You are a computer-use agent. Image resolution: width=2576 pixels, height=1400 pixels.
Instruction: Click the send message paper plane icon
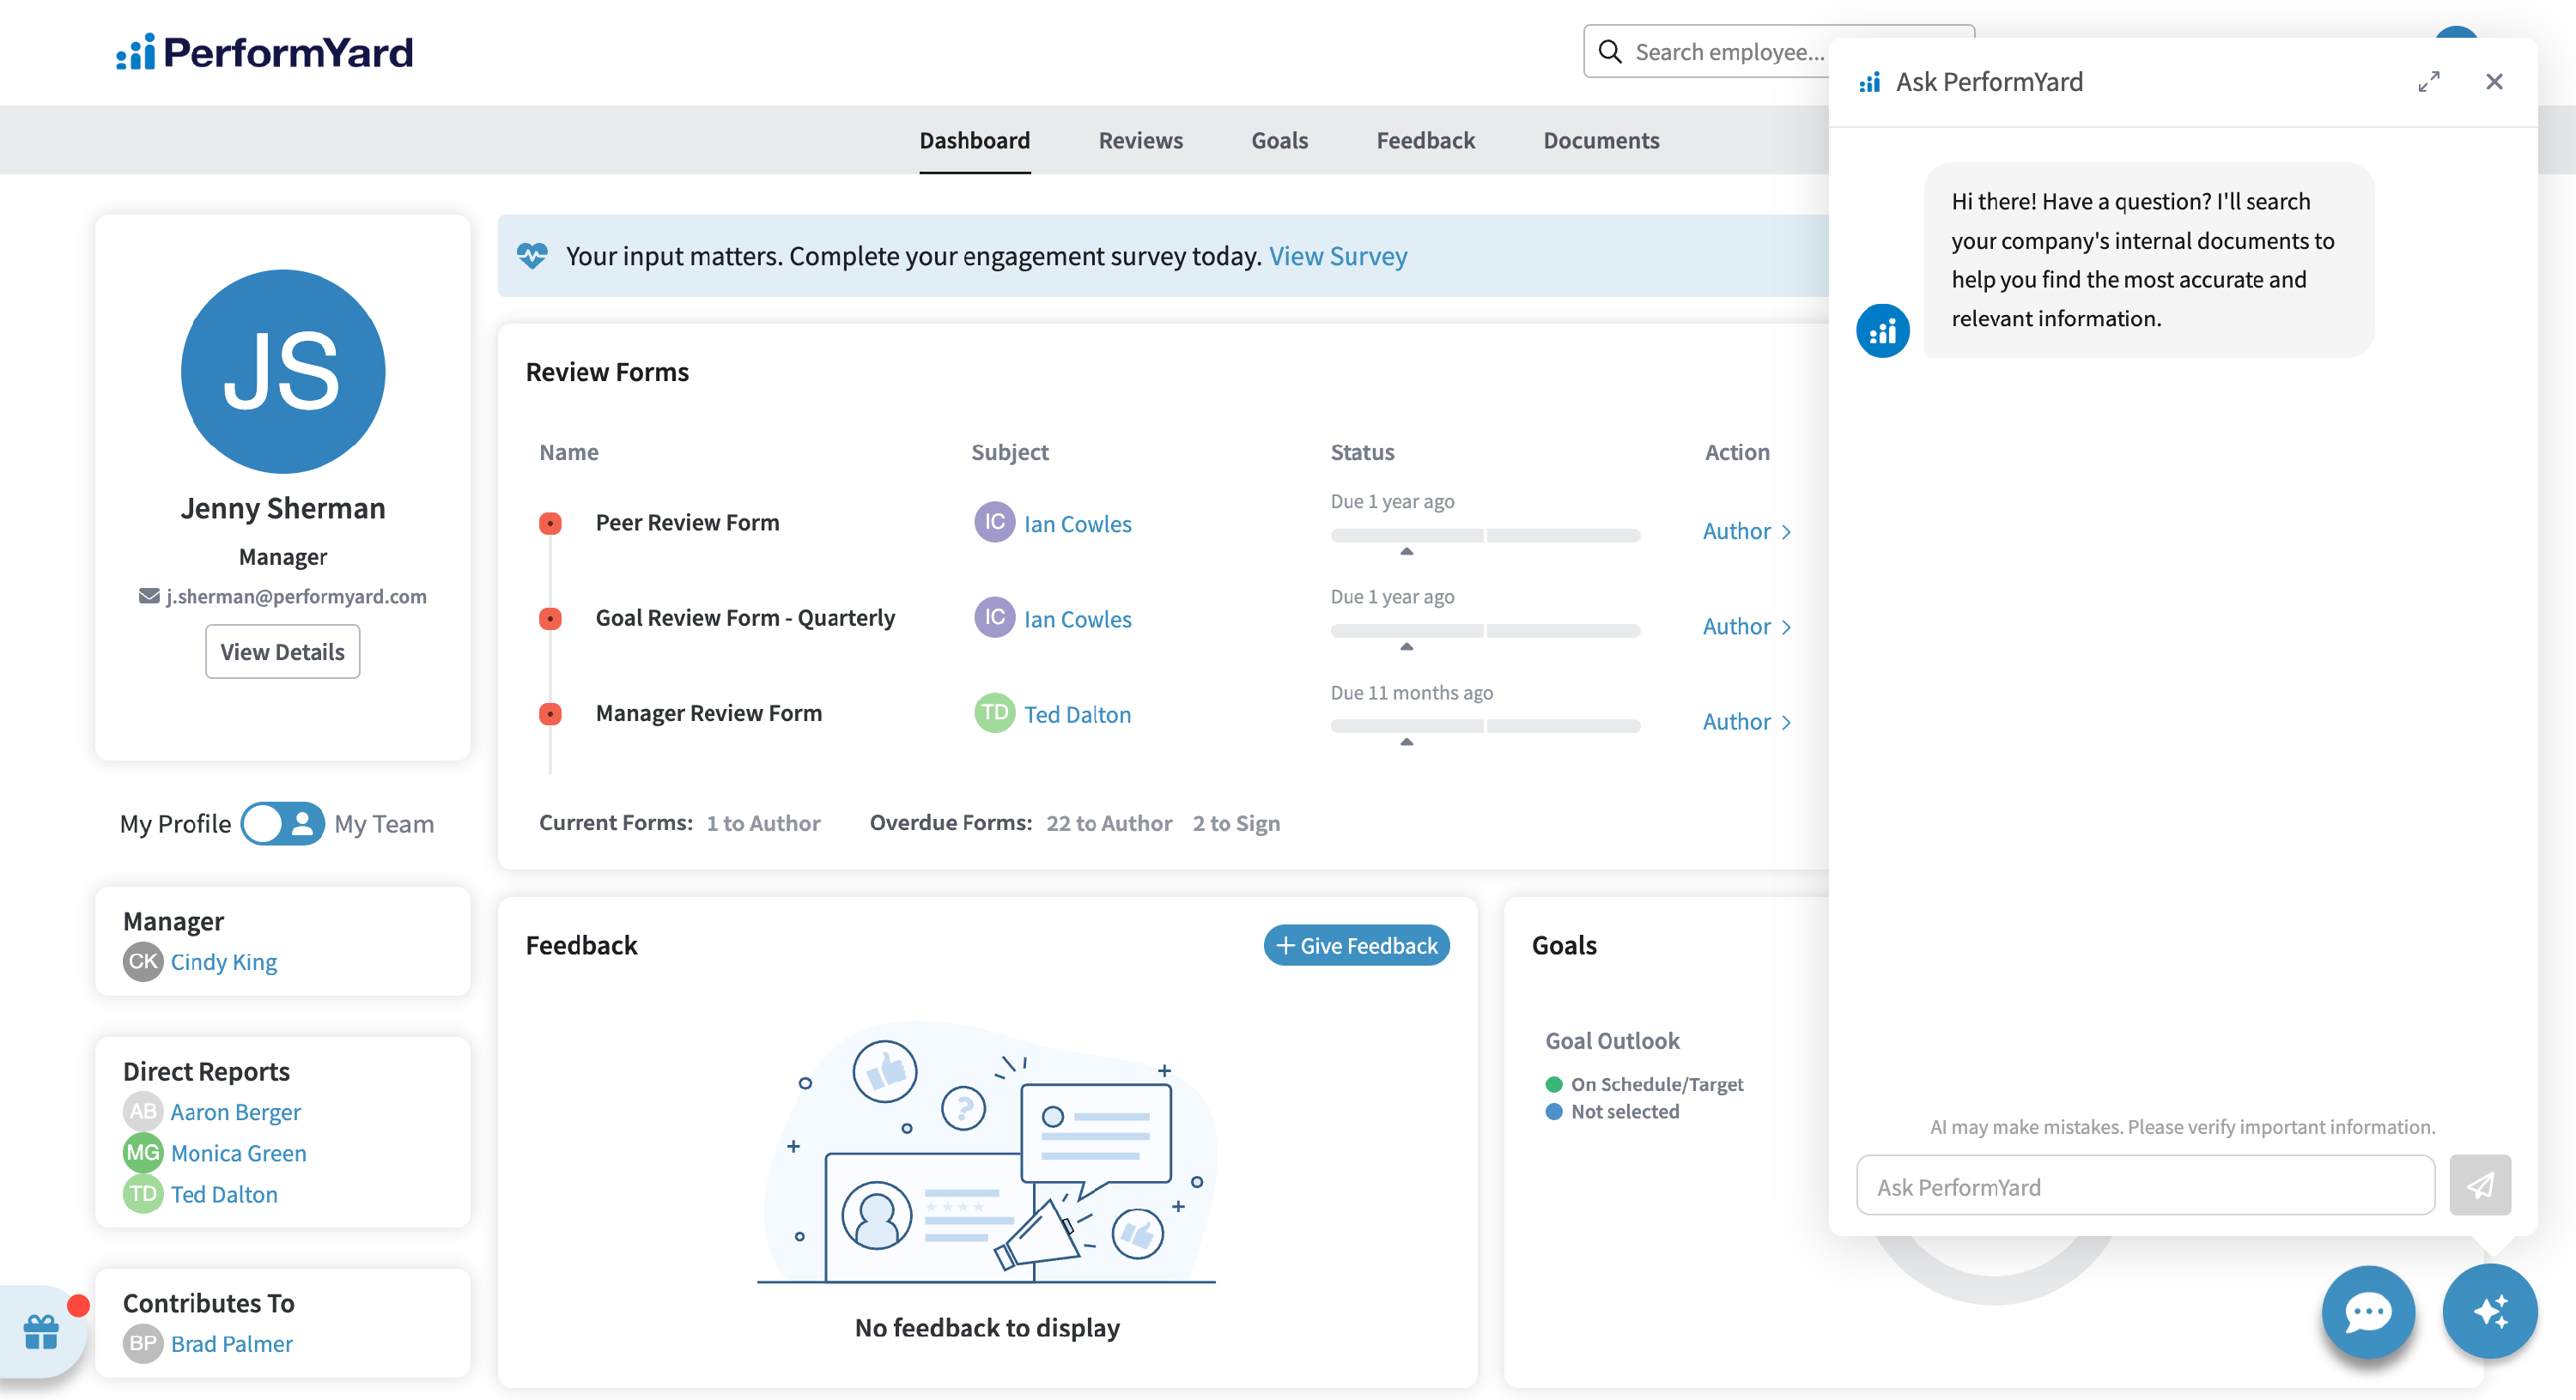click(2479, 1186)
